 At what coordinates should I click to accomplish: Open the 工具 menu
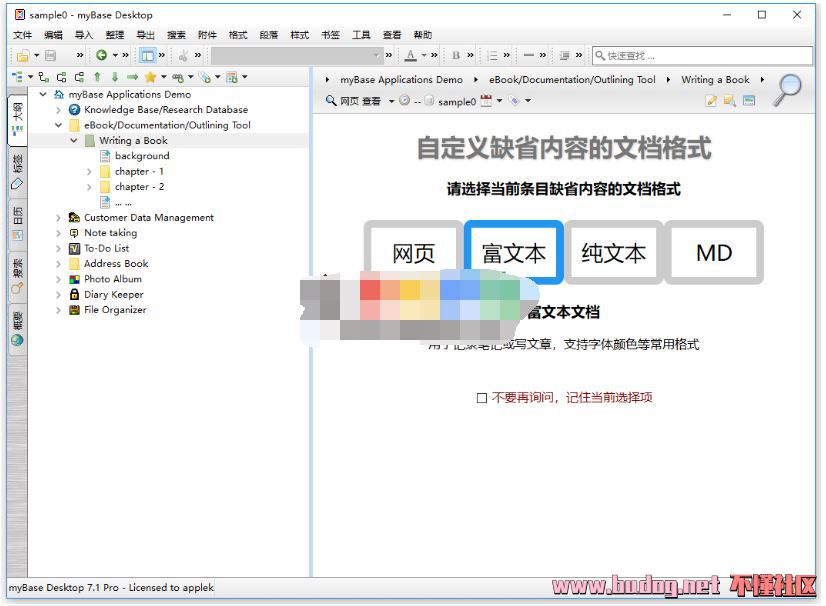(x=361, y=35)
